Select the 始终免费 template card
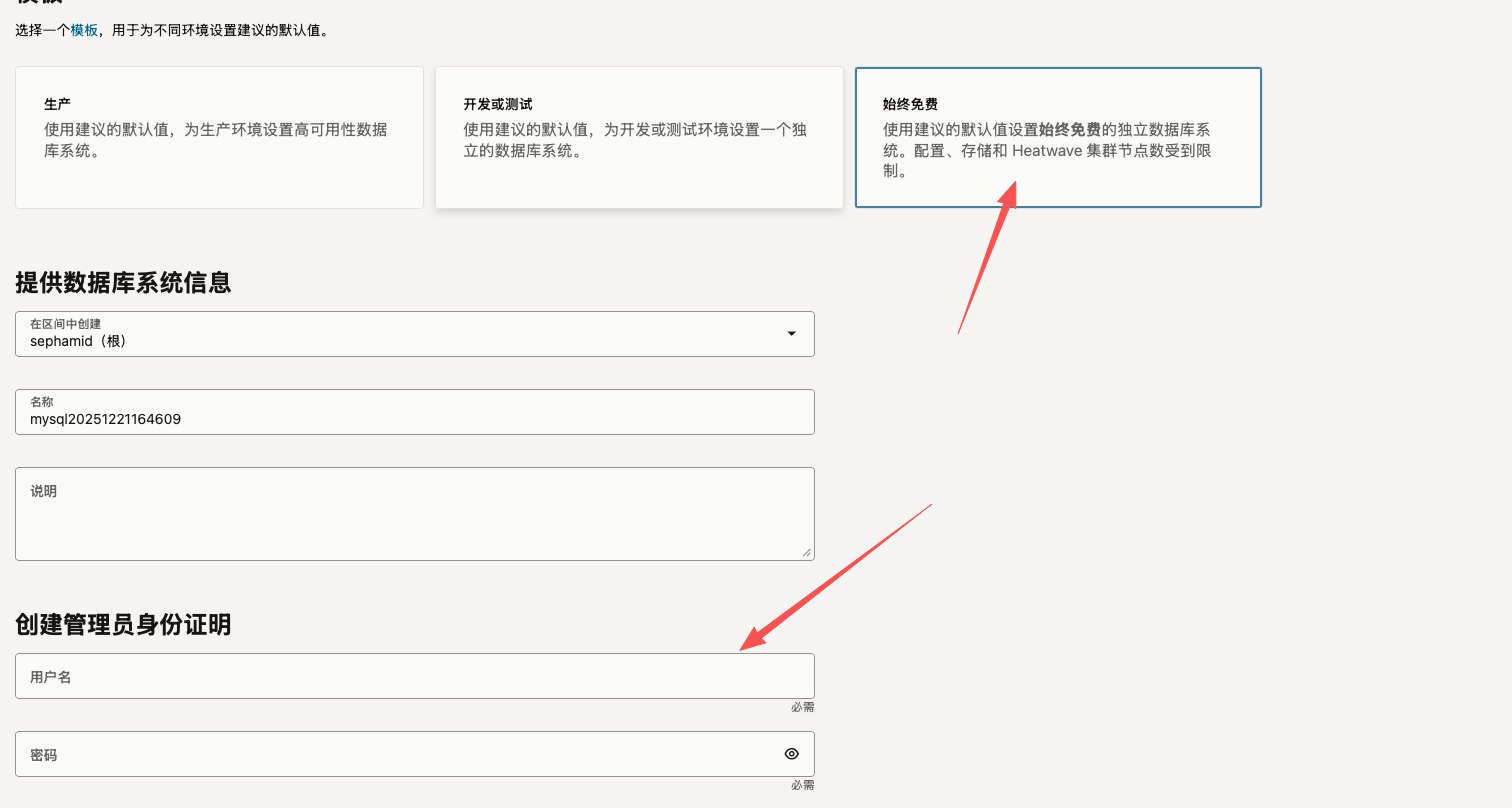 pos(1058,138)
